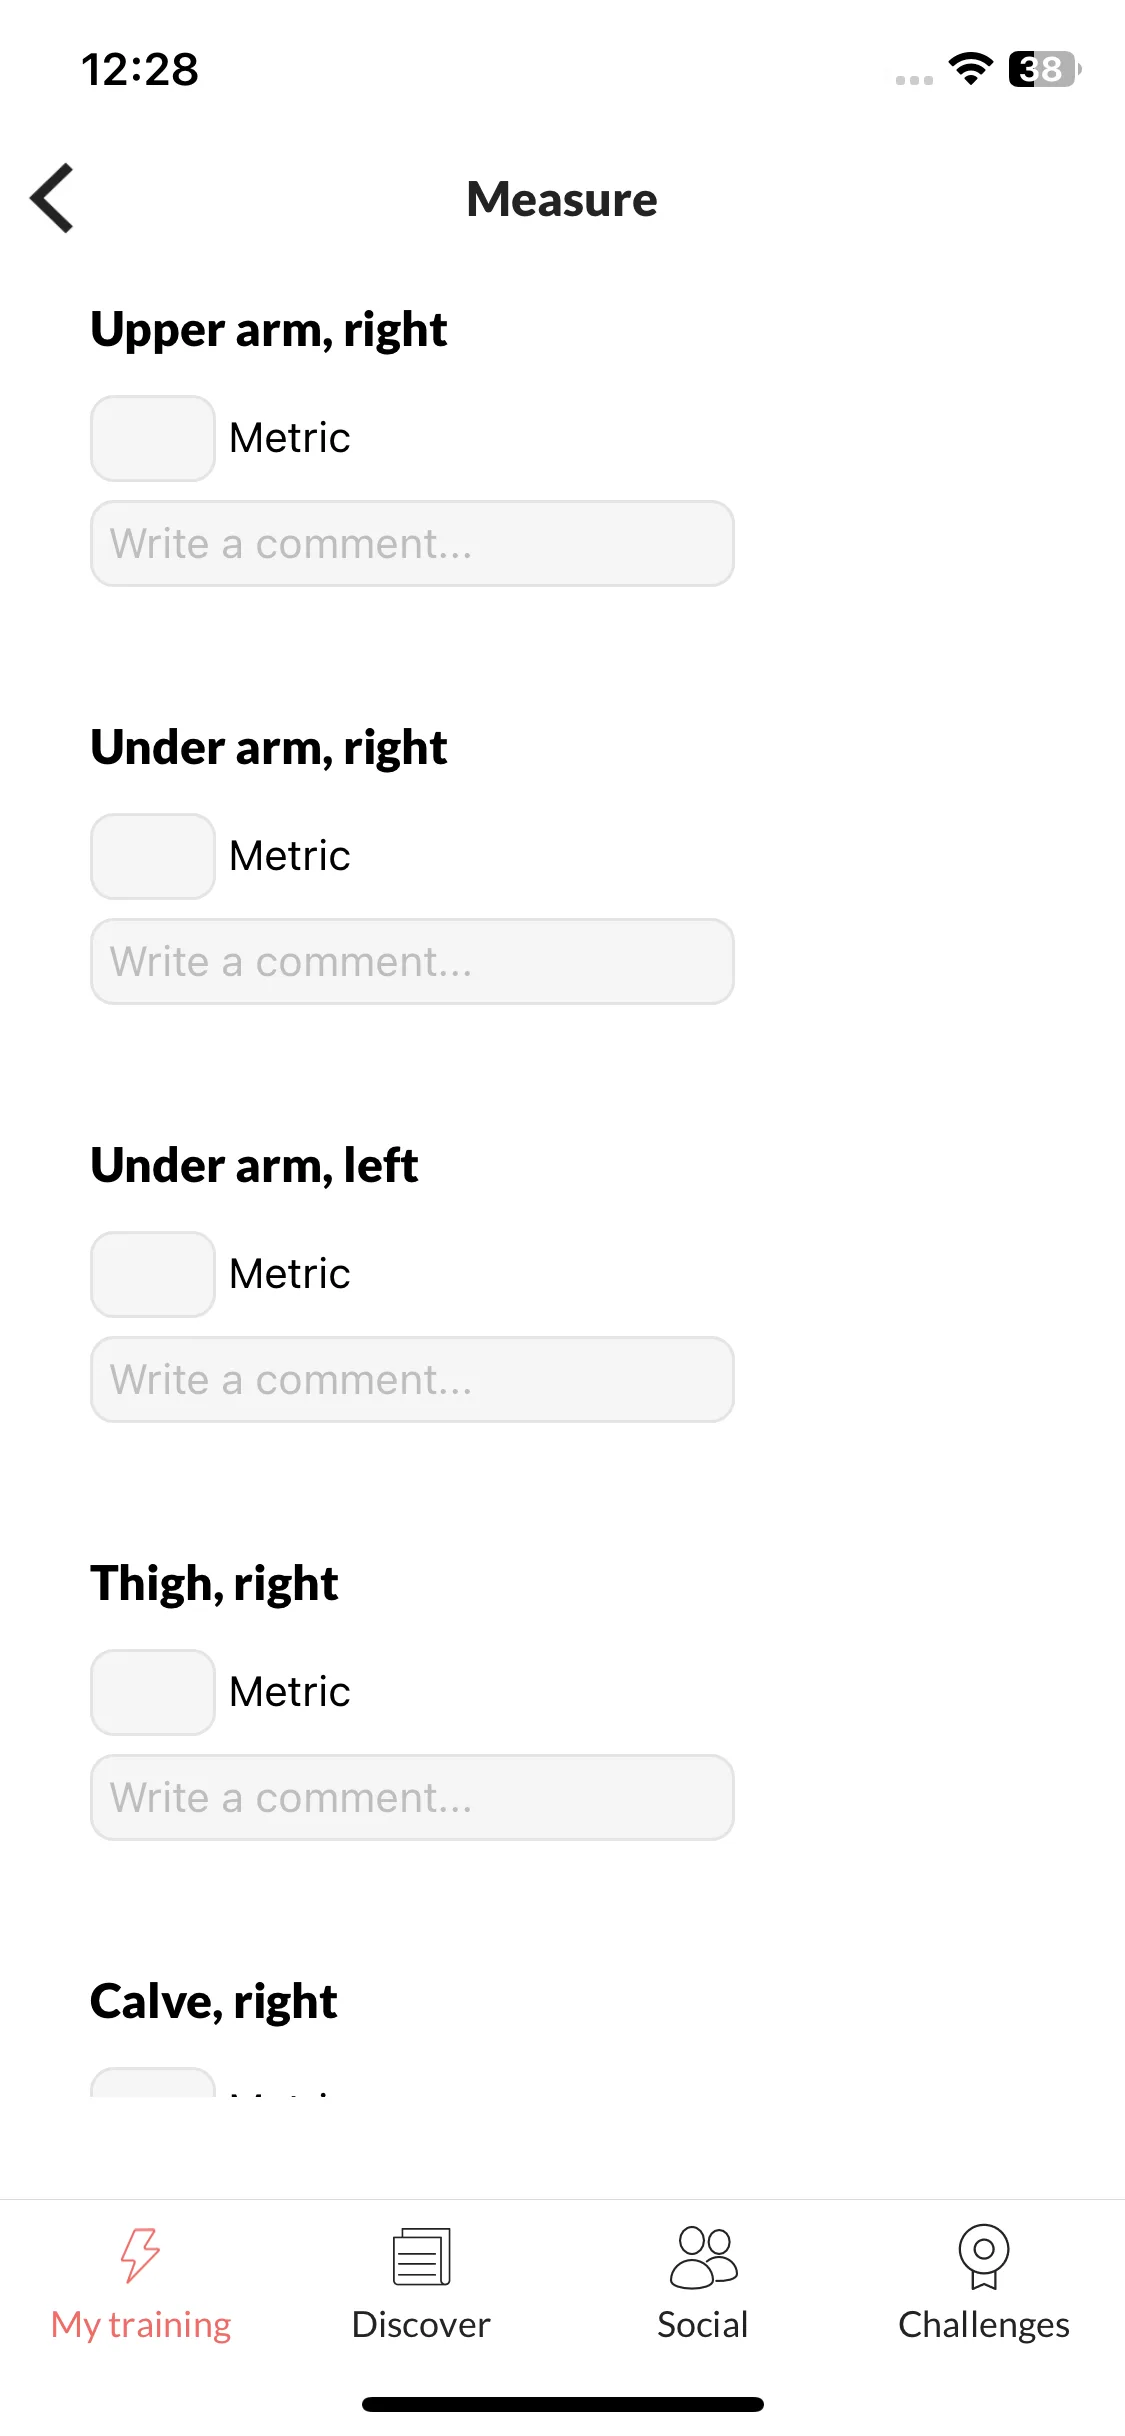Open the Social people icon
Viewport: 1125px width, 2436px height.
(703, 2257)
